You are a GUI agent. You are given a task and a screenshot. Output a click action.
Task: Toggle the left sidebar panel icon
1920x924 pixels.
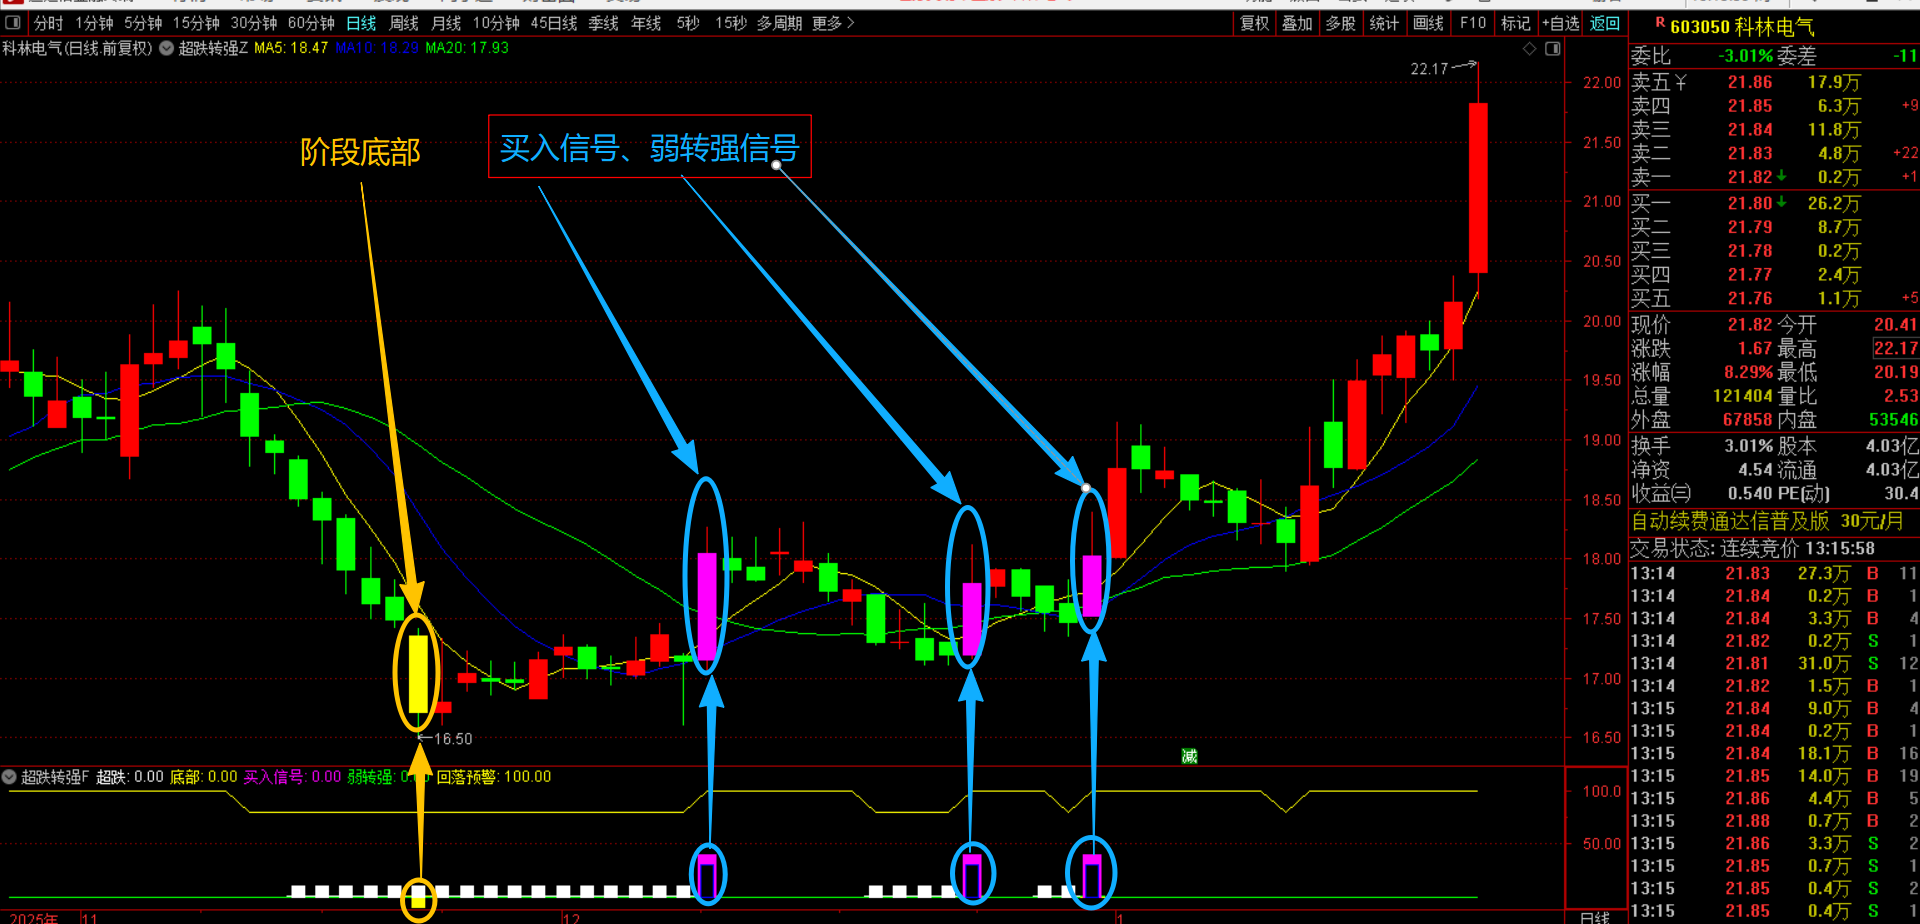tap(13, 23)
